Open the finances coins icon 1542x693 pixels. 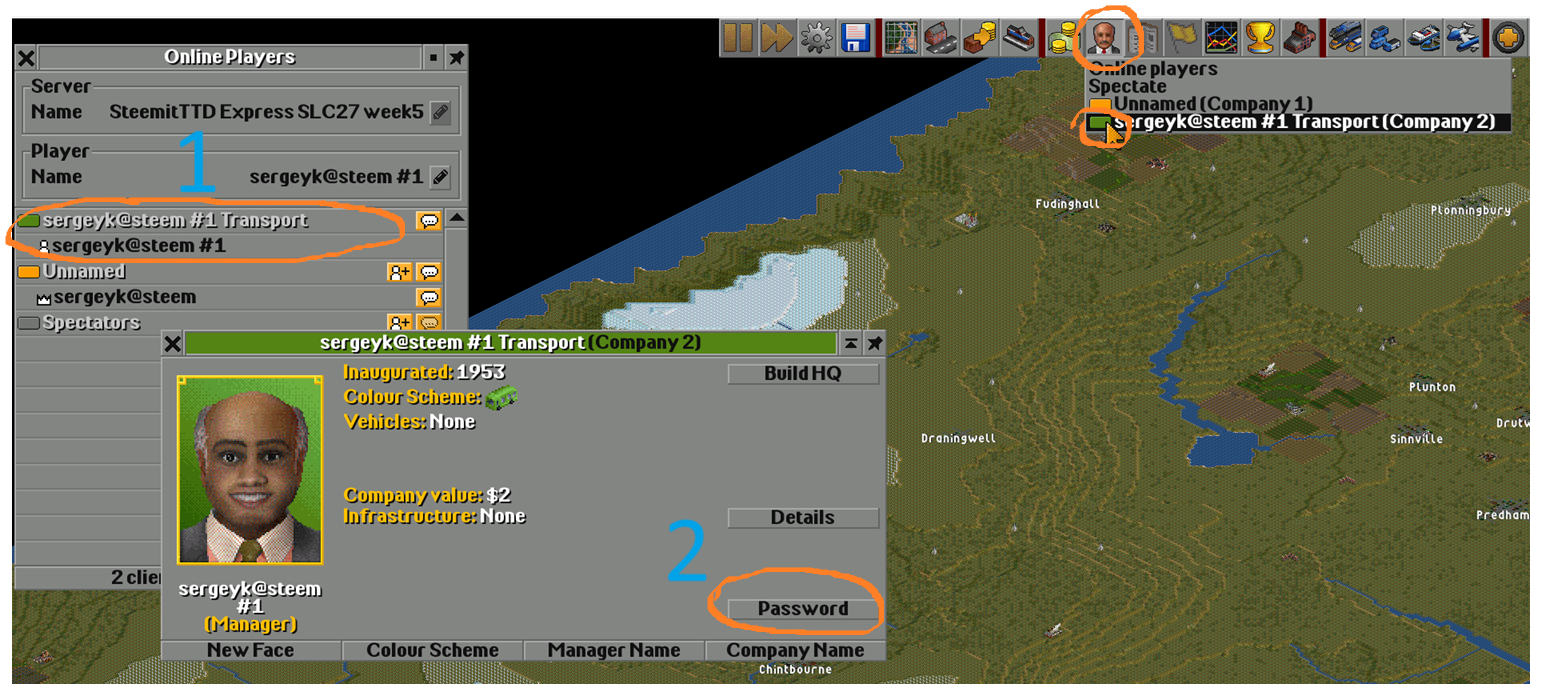coord(1063,38)
